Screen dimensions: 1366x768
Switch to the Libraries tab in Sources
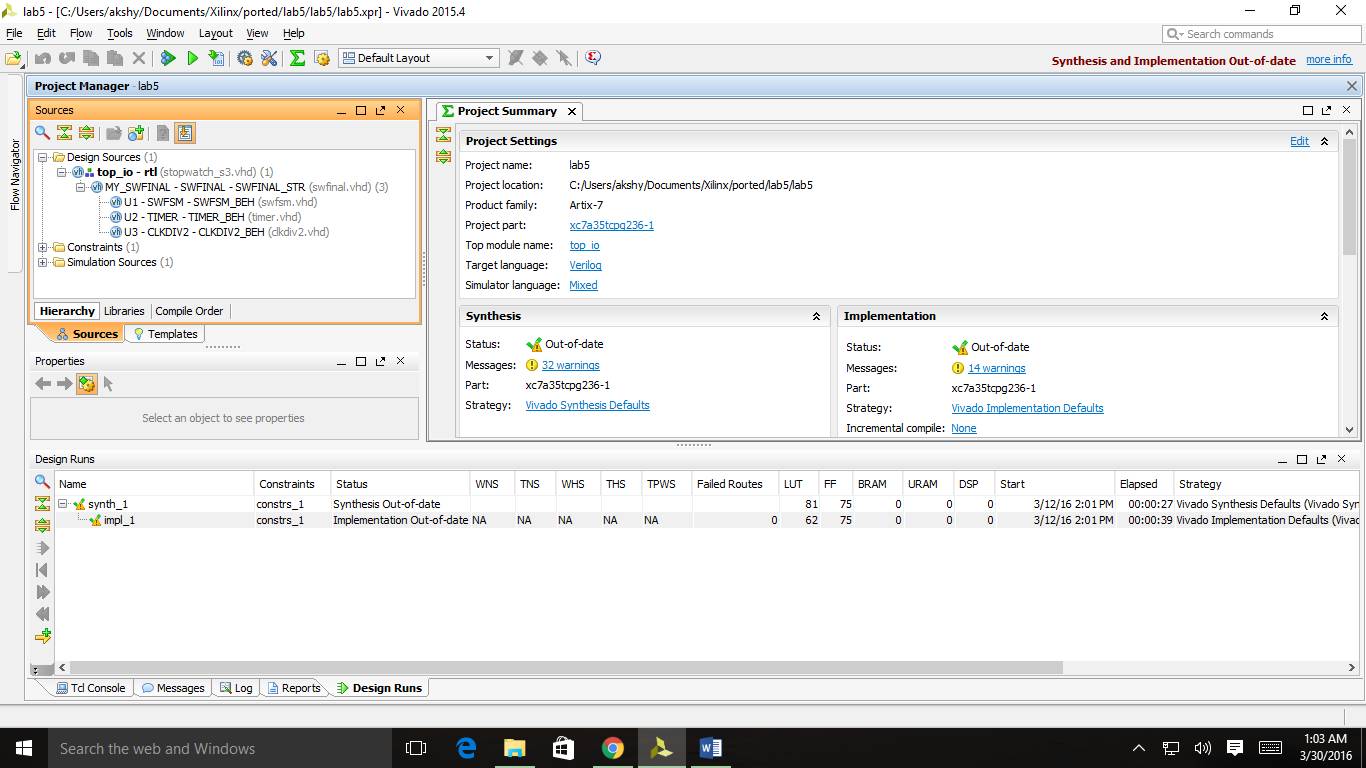click(124, 311)
